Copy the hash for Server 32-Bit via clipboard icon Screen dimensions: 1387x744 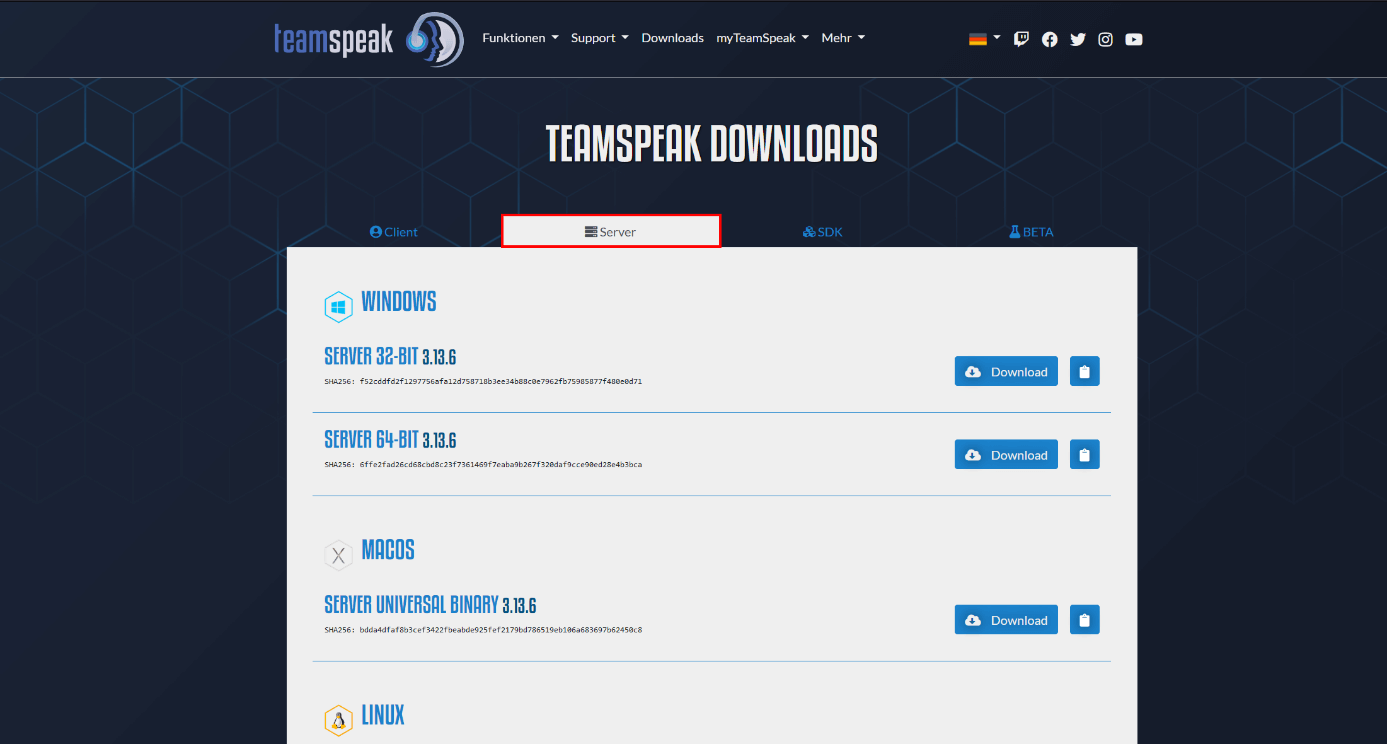pos(1084,371)
